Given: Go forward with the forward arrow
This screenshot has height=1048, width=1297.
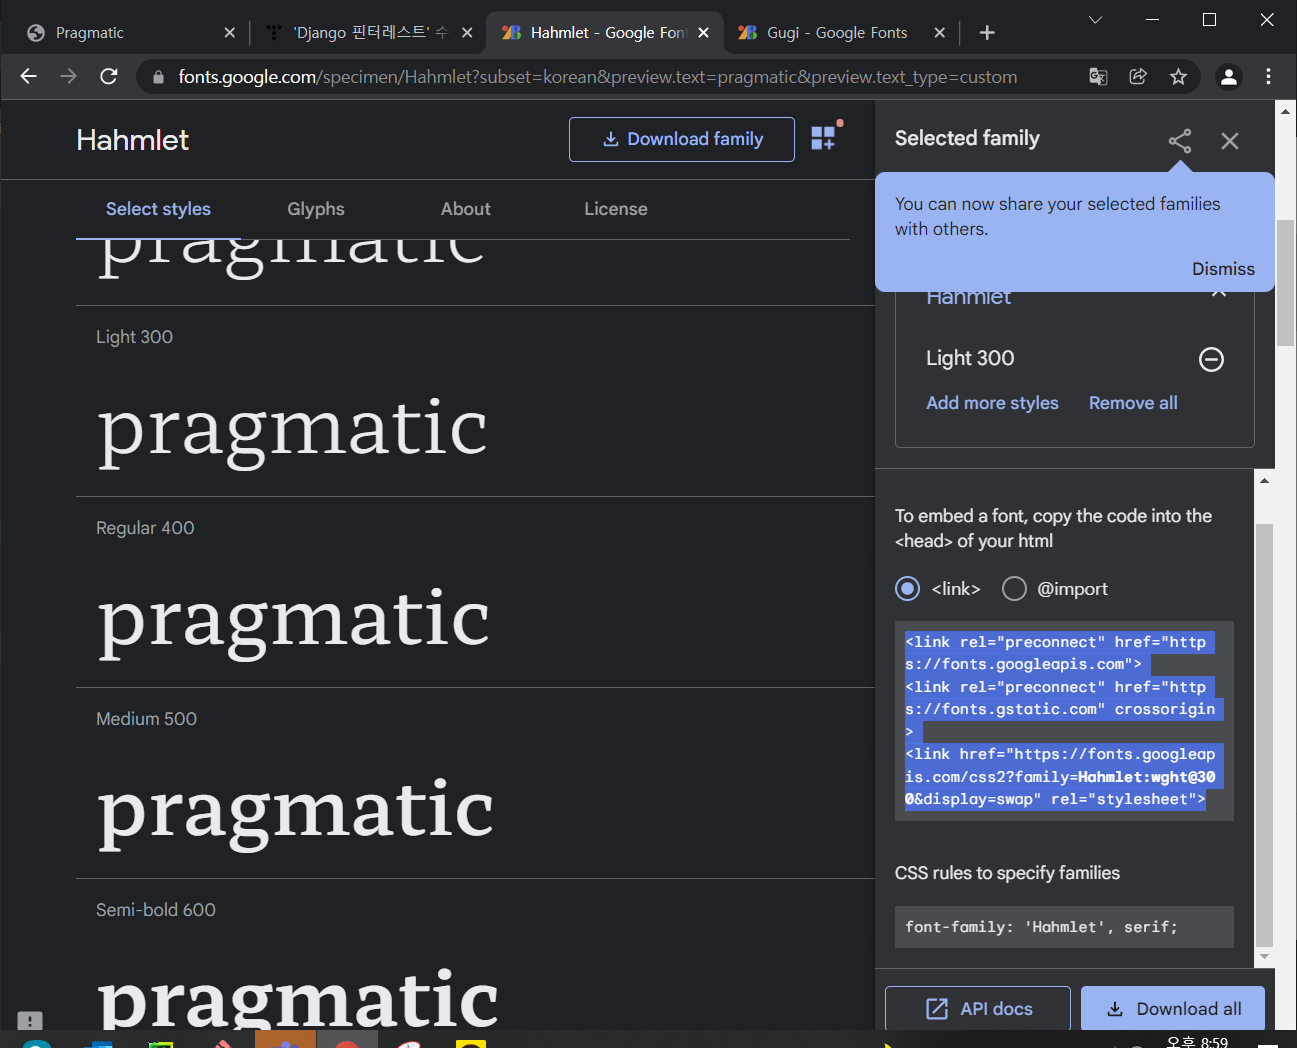Looking at the screenshot, I should pyautogui.click(x=68, y=77).
